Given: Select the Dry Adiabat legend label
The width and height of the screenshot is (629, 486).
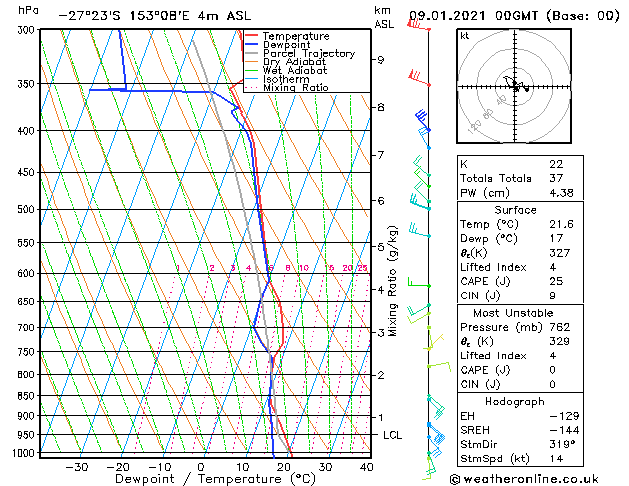Looking at the screenshot, I should tap(294, 62).
